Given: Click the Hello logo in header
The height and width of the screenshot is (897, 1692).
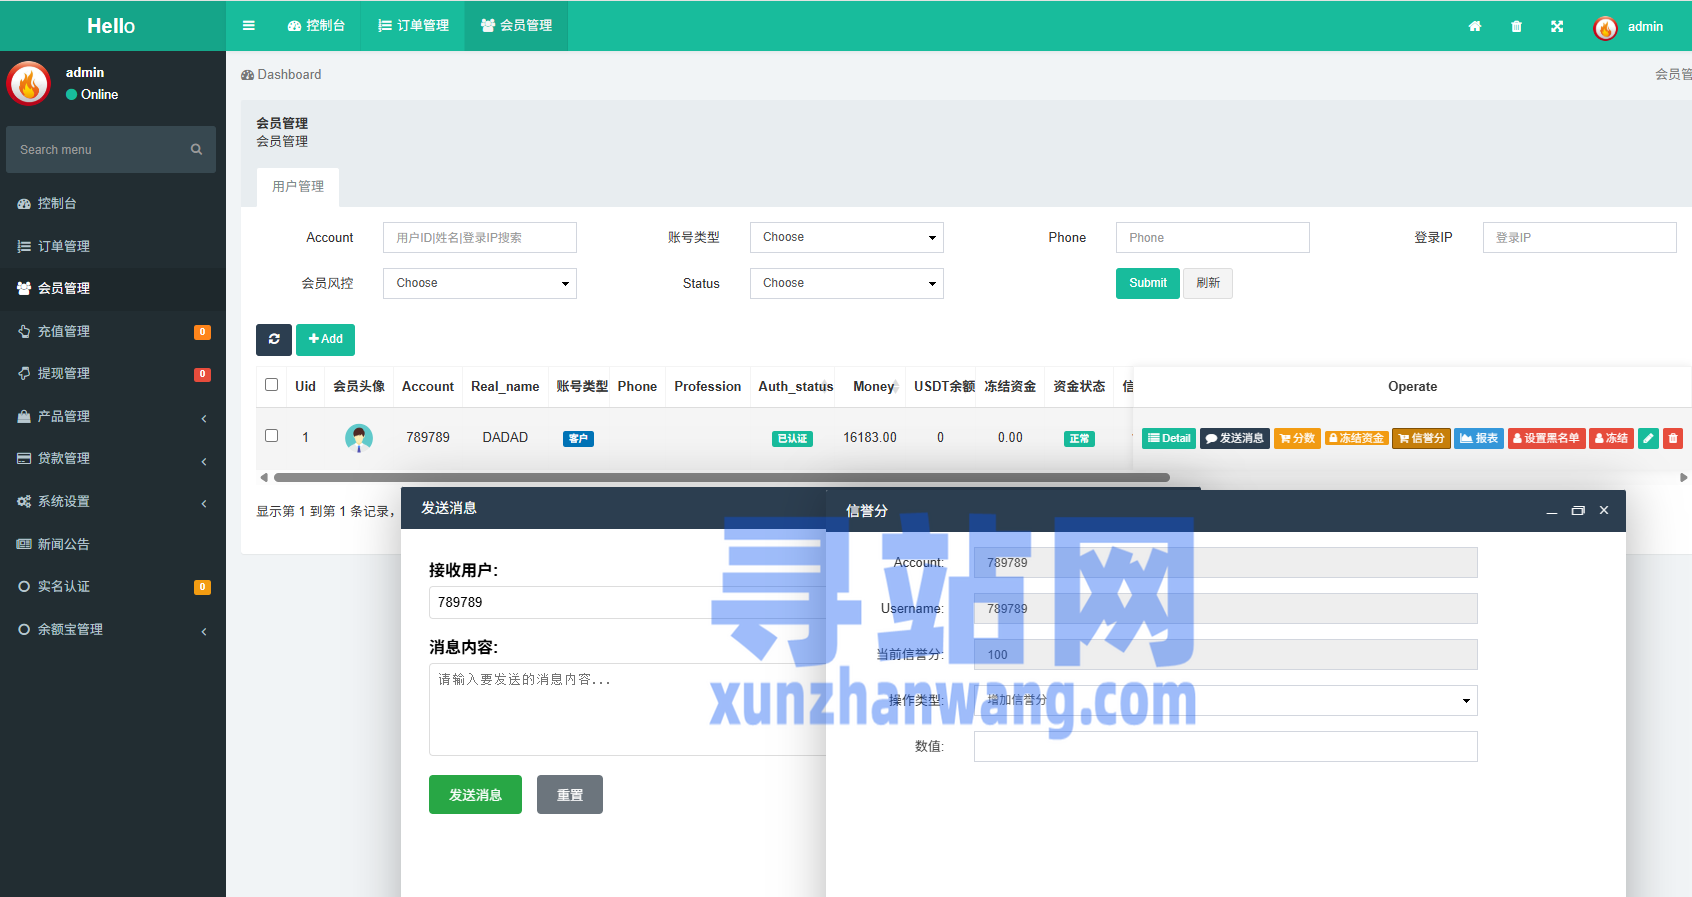Looking at the screenshot, I should coord(111,26).
